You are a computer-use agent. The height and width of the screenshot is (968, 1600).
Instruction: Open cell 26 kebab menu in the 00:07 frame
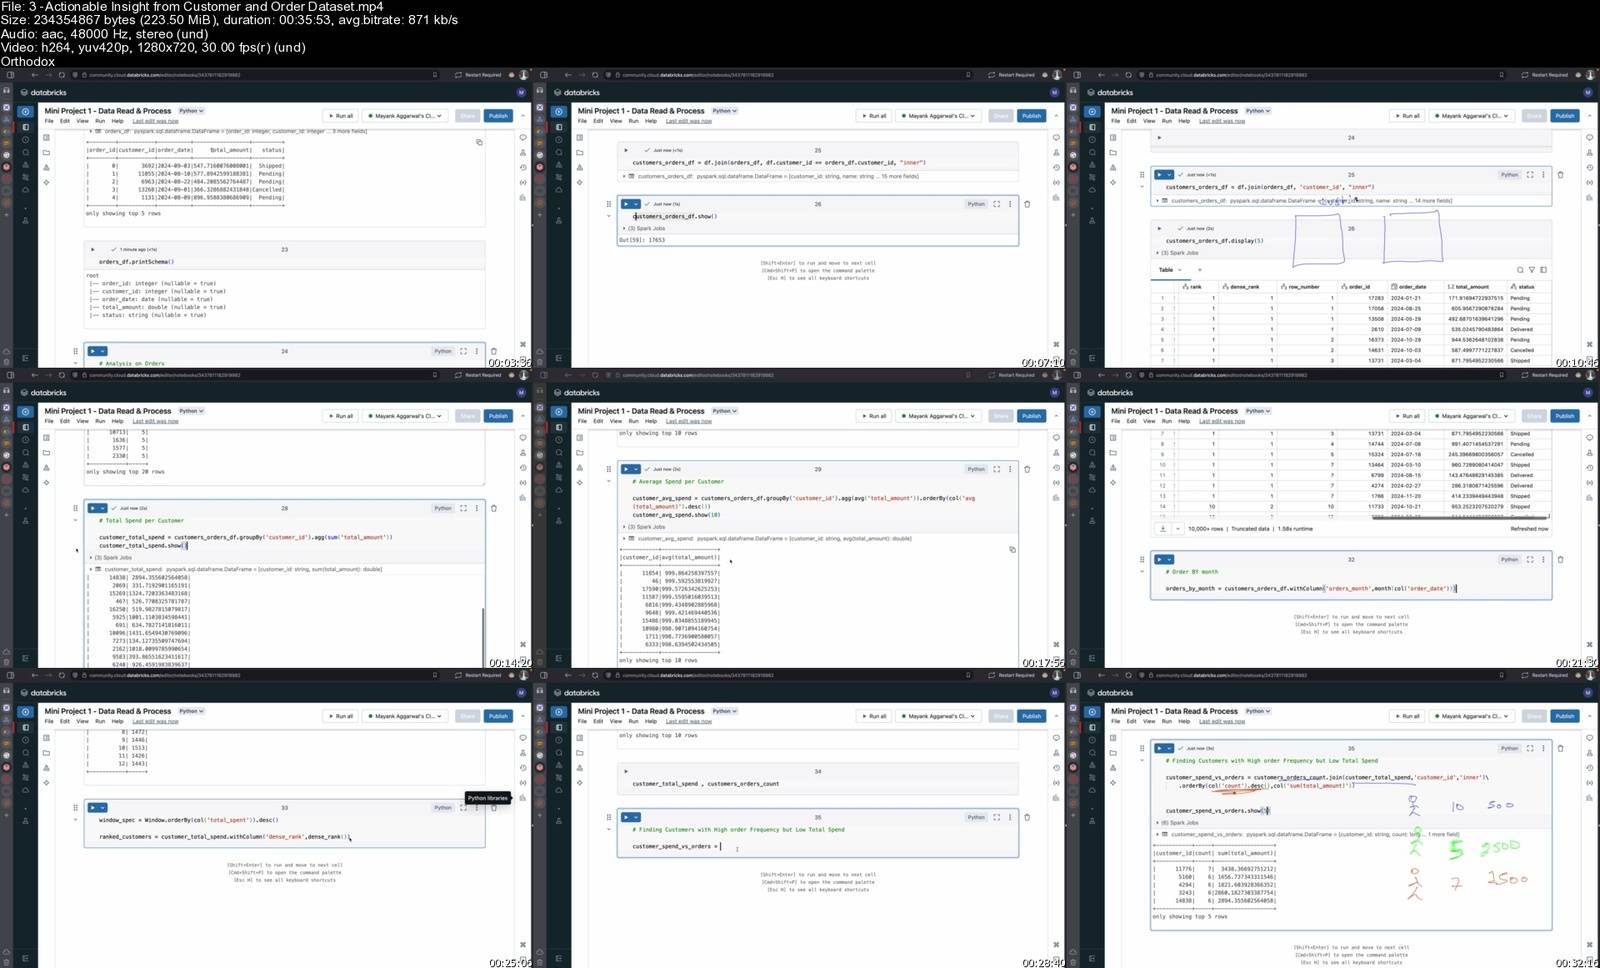(x=1010, y=204)
